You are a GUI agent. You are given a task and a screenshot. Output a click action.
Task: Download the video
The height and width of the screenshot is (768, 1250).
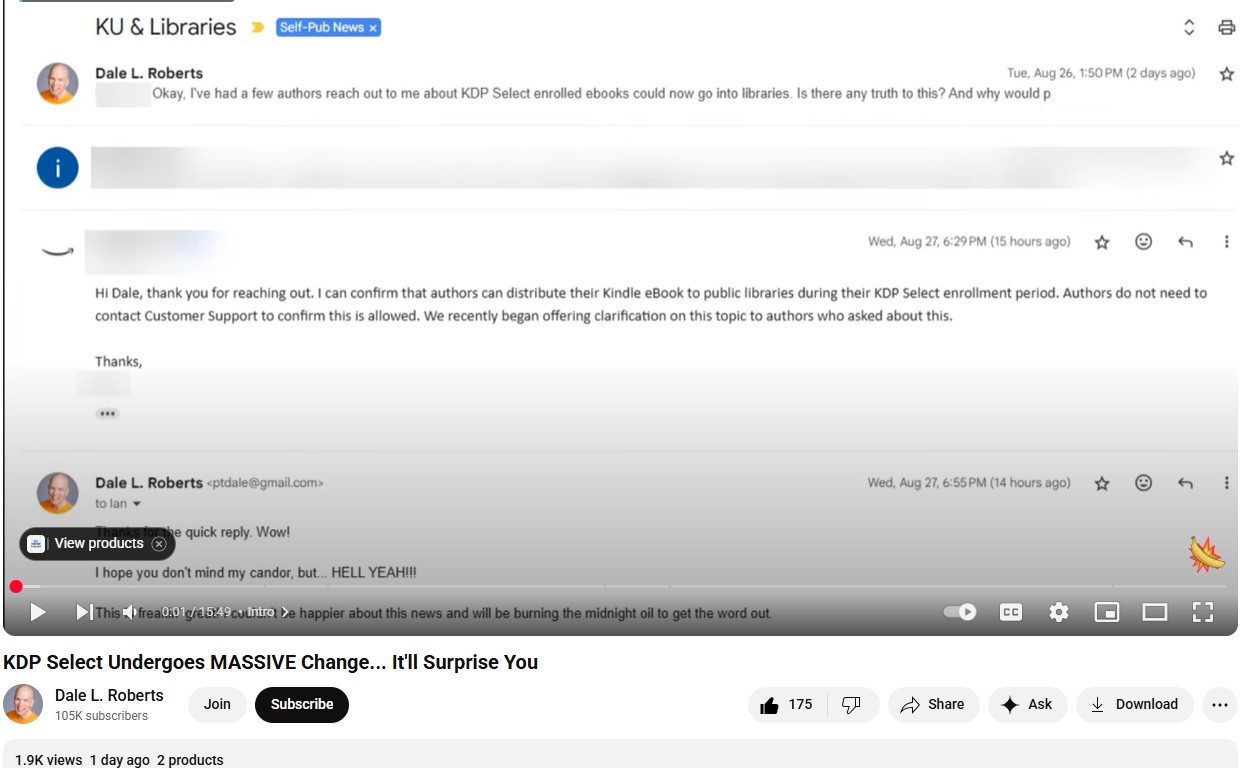pyautogui.click(x=1134, y=705)
